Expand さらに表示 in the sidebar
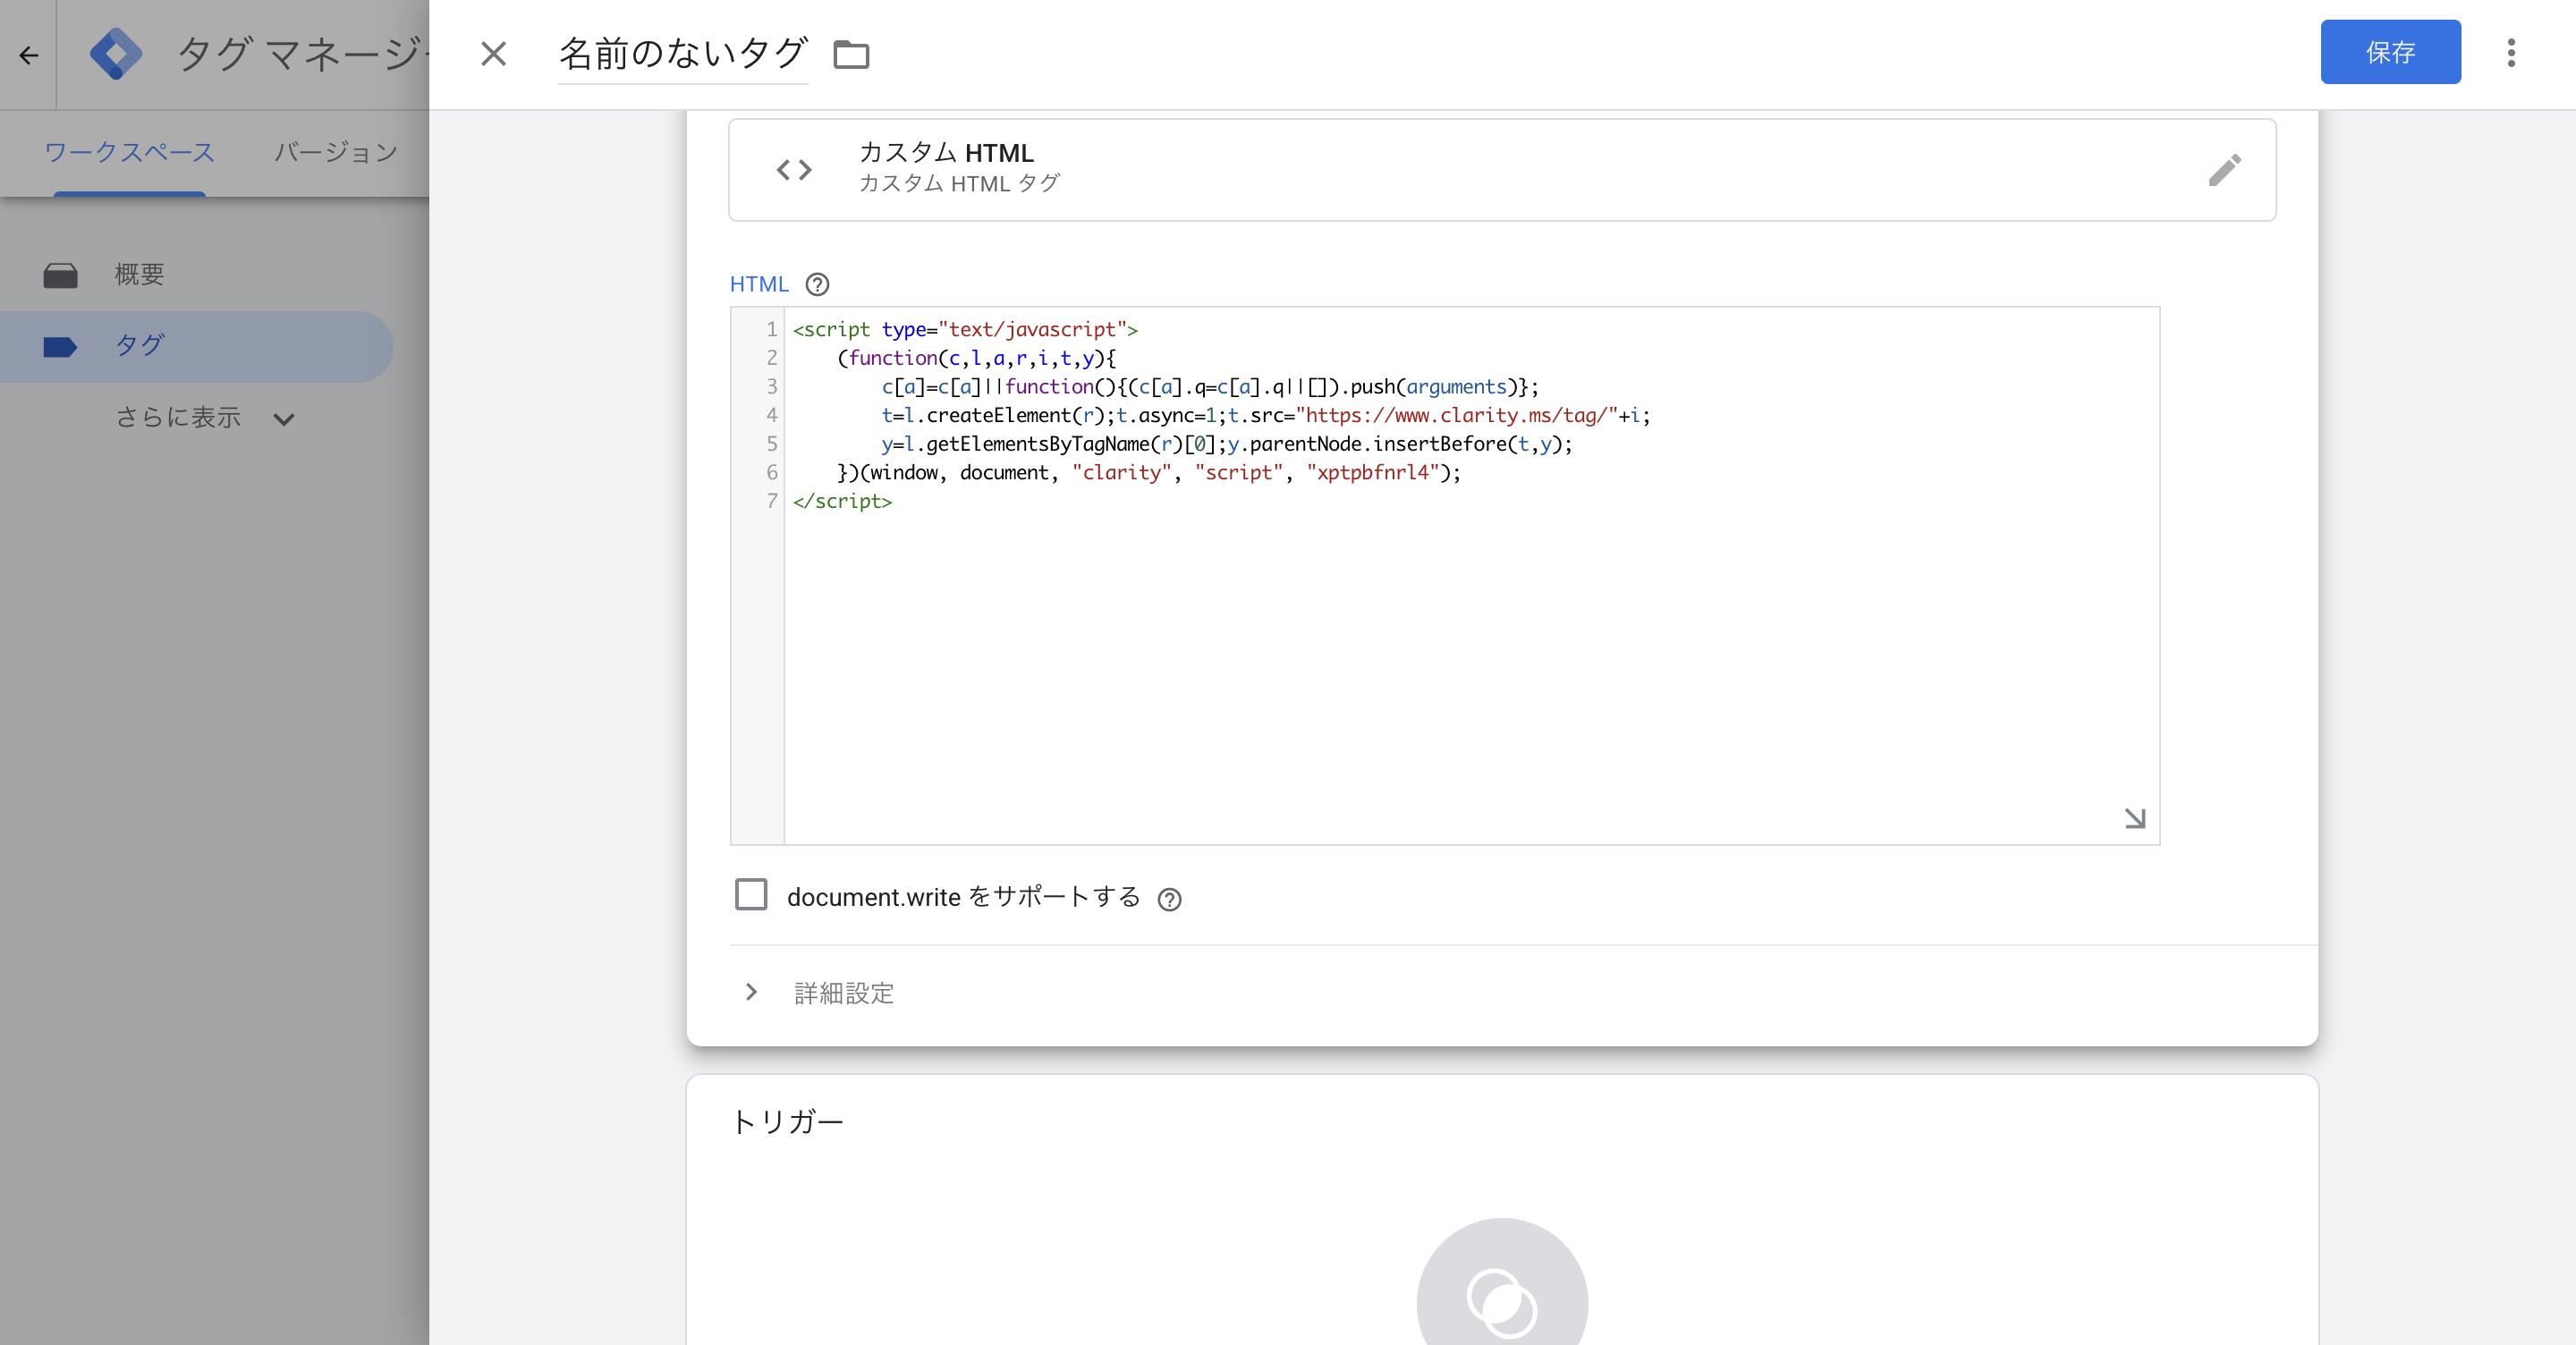This screenshot has height=1345, width=2576. pyautogui.click(x=205, y=418)
